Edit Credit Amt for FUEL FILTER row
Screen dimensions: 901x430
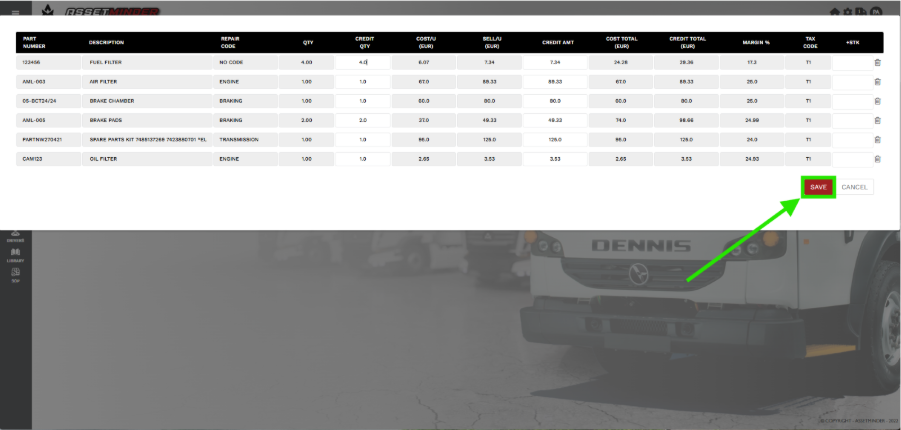pos(555,62)
